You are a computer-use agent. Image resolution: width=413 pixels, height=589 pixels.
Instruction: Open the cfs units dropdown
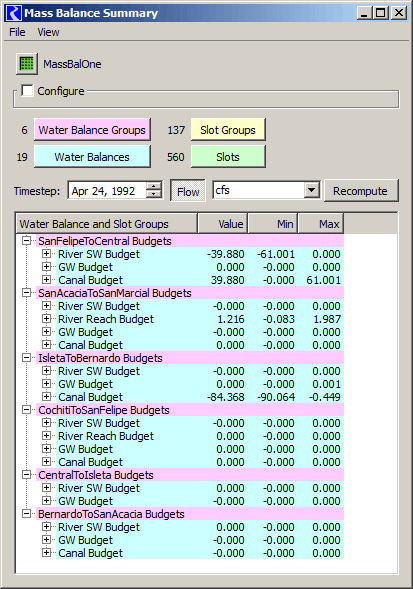pyautogui.click(x=311, y=190)
